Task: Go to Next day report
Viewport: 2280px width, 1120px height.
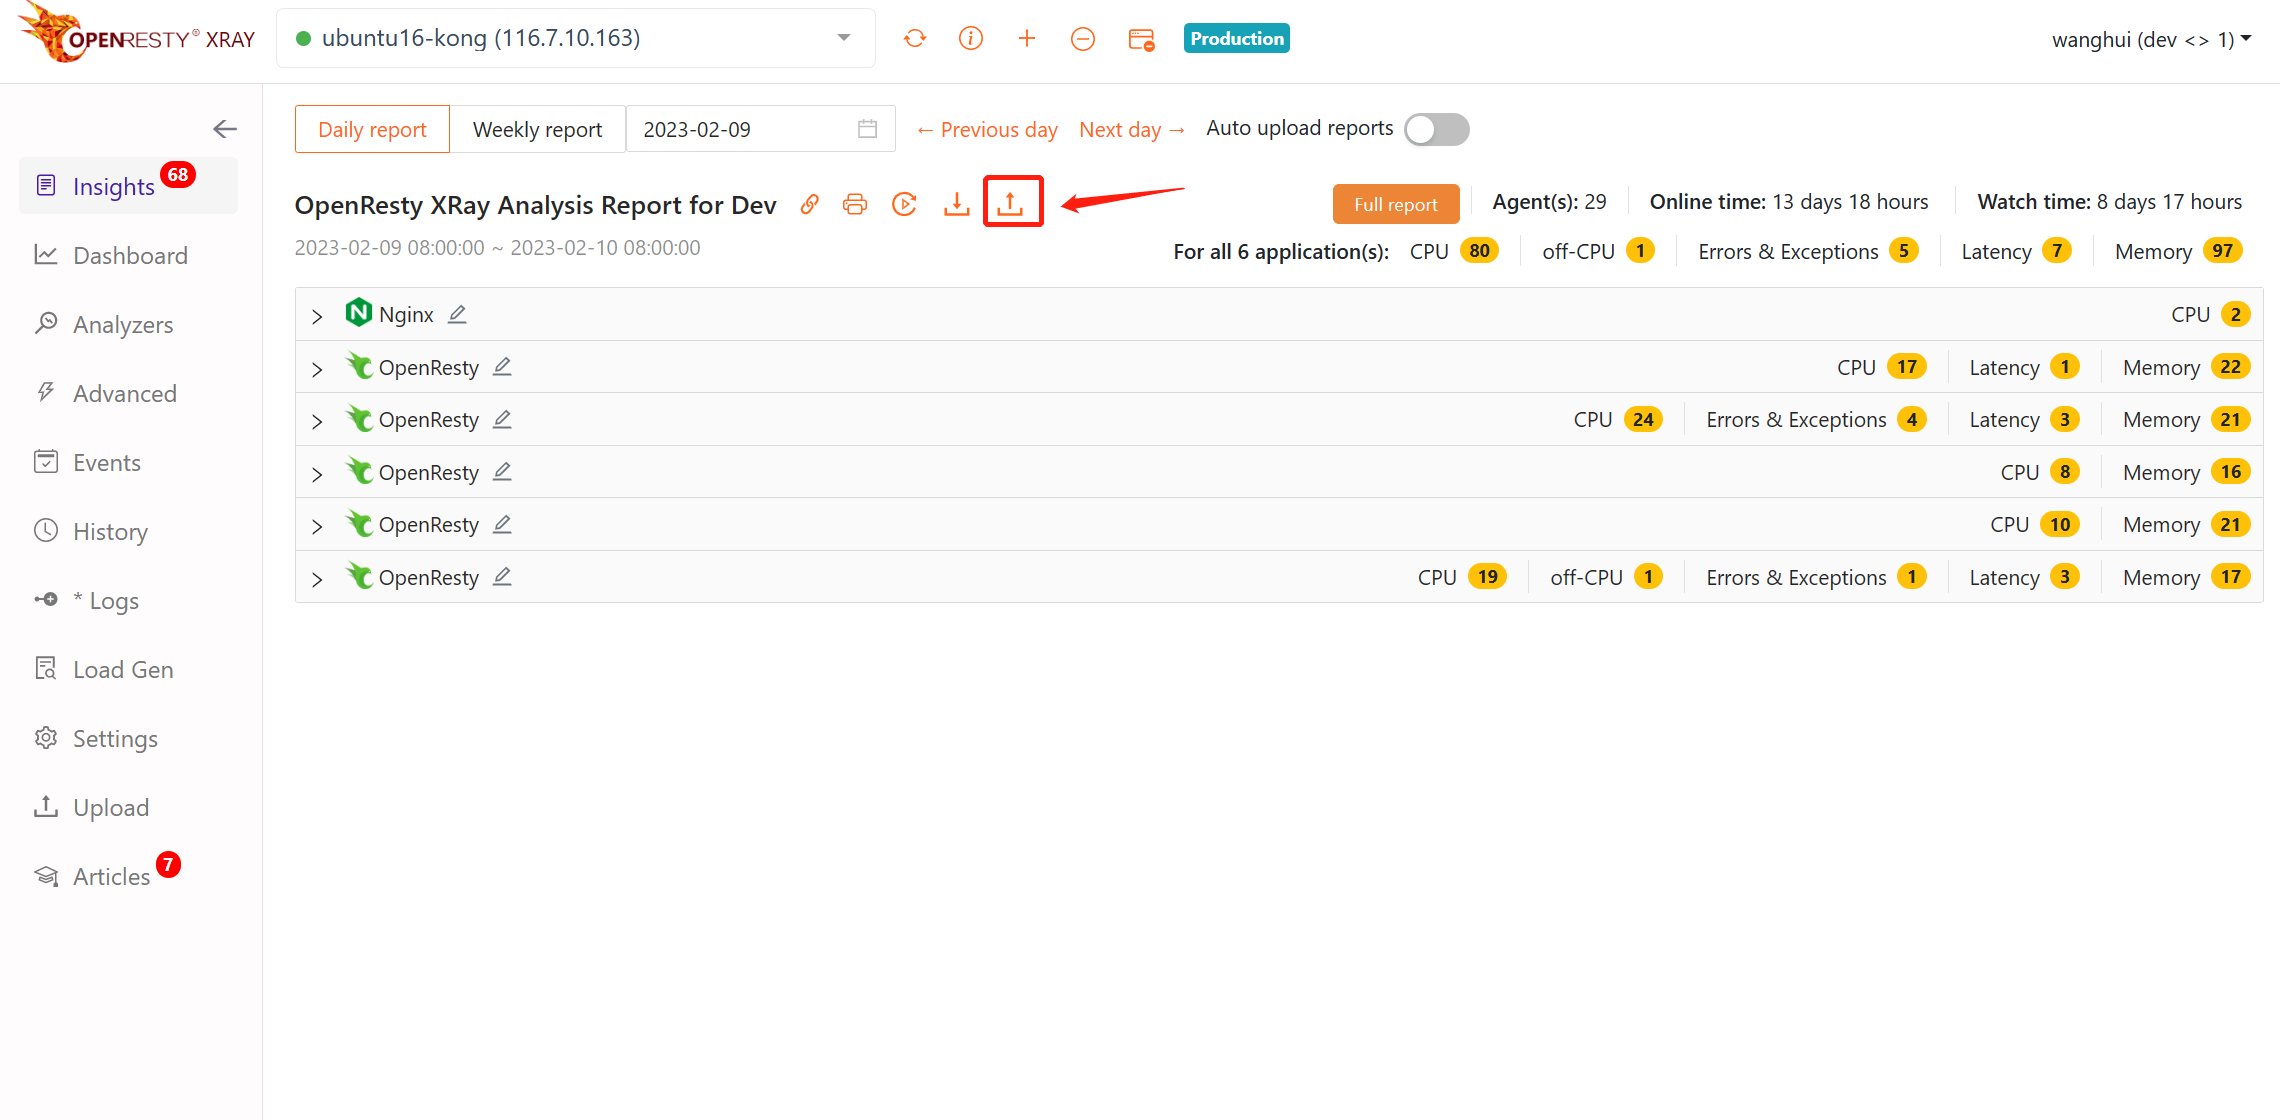Action: click(x=1132, y=129)
